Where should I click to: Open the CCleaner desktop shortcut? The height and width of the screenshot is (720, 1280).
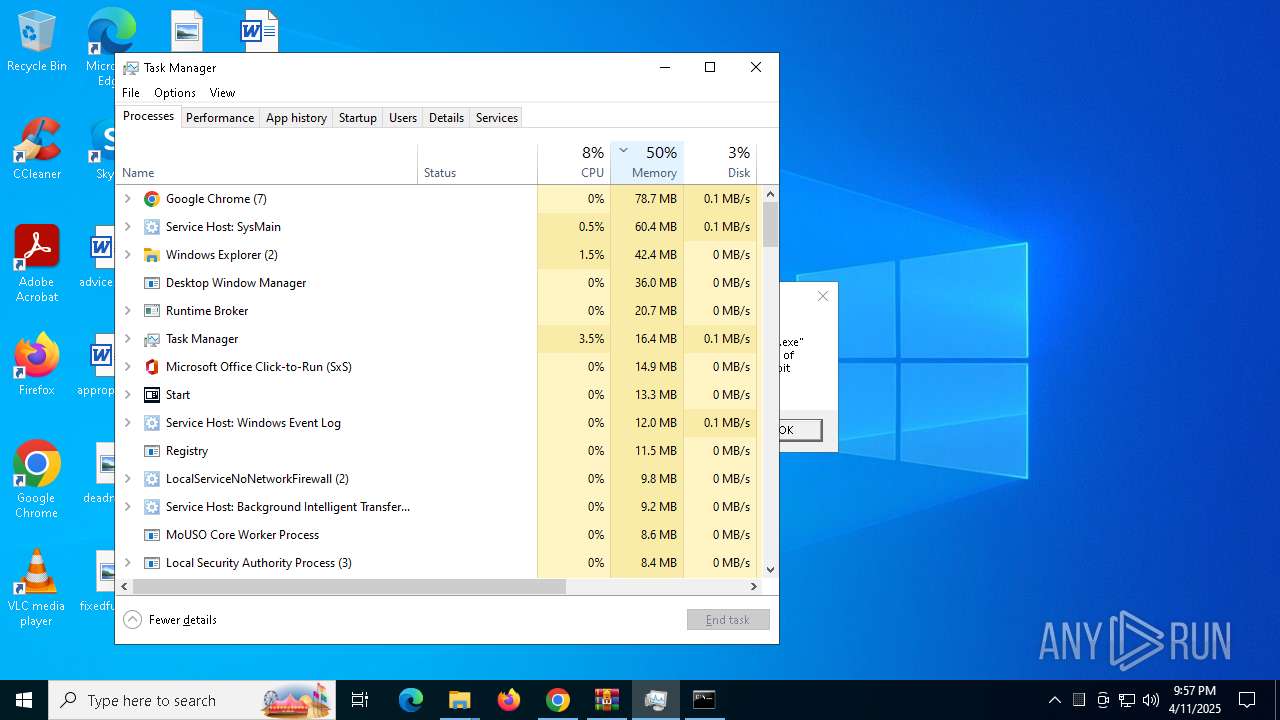[x=37, y=150]
